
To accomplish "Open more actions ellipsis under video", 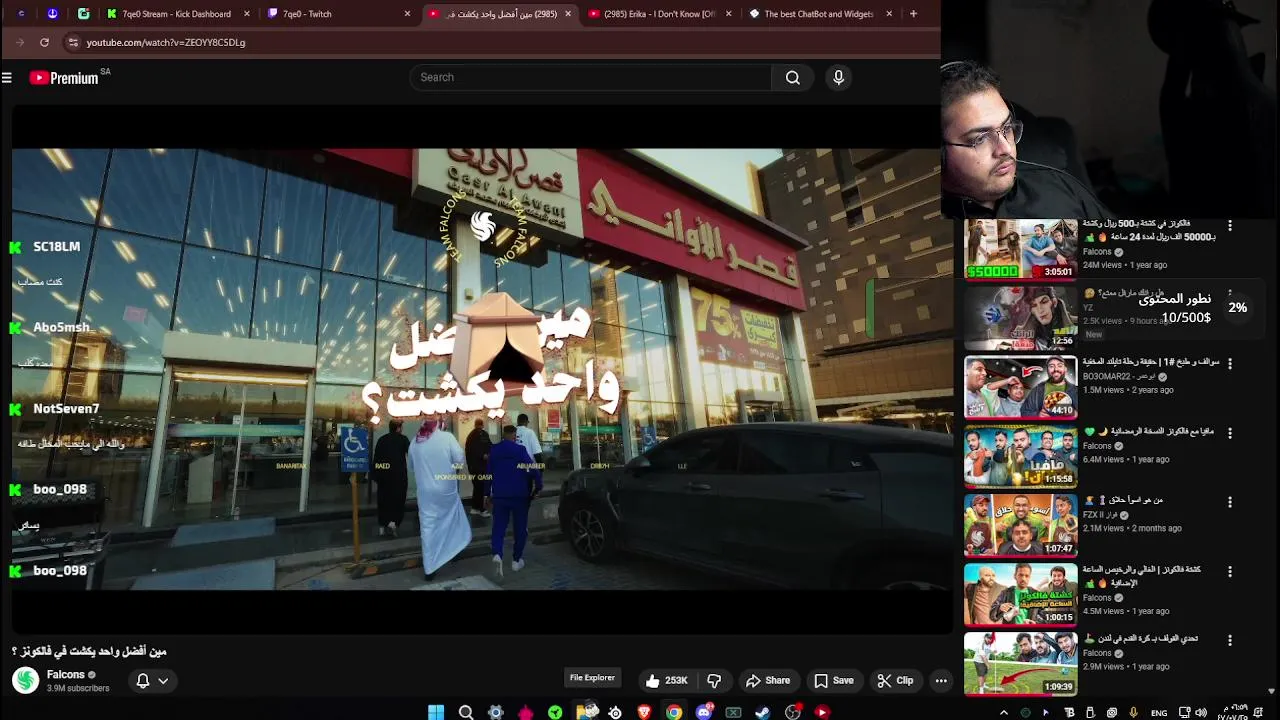I will (x=940, y=681).
